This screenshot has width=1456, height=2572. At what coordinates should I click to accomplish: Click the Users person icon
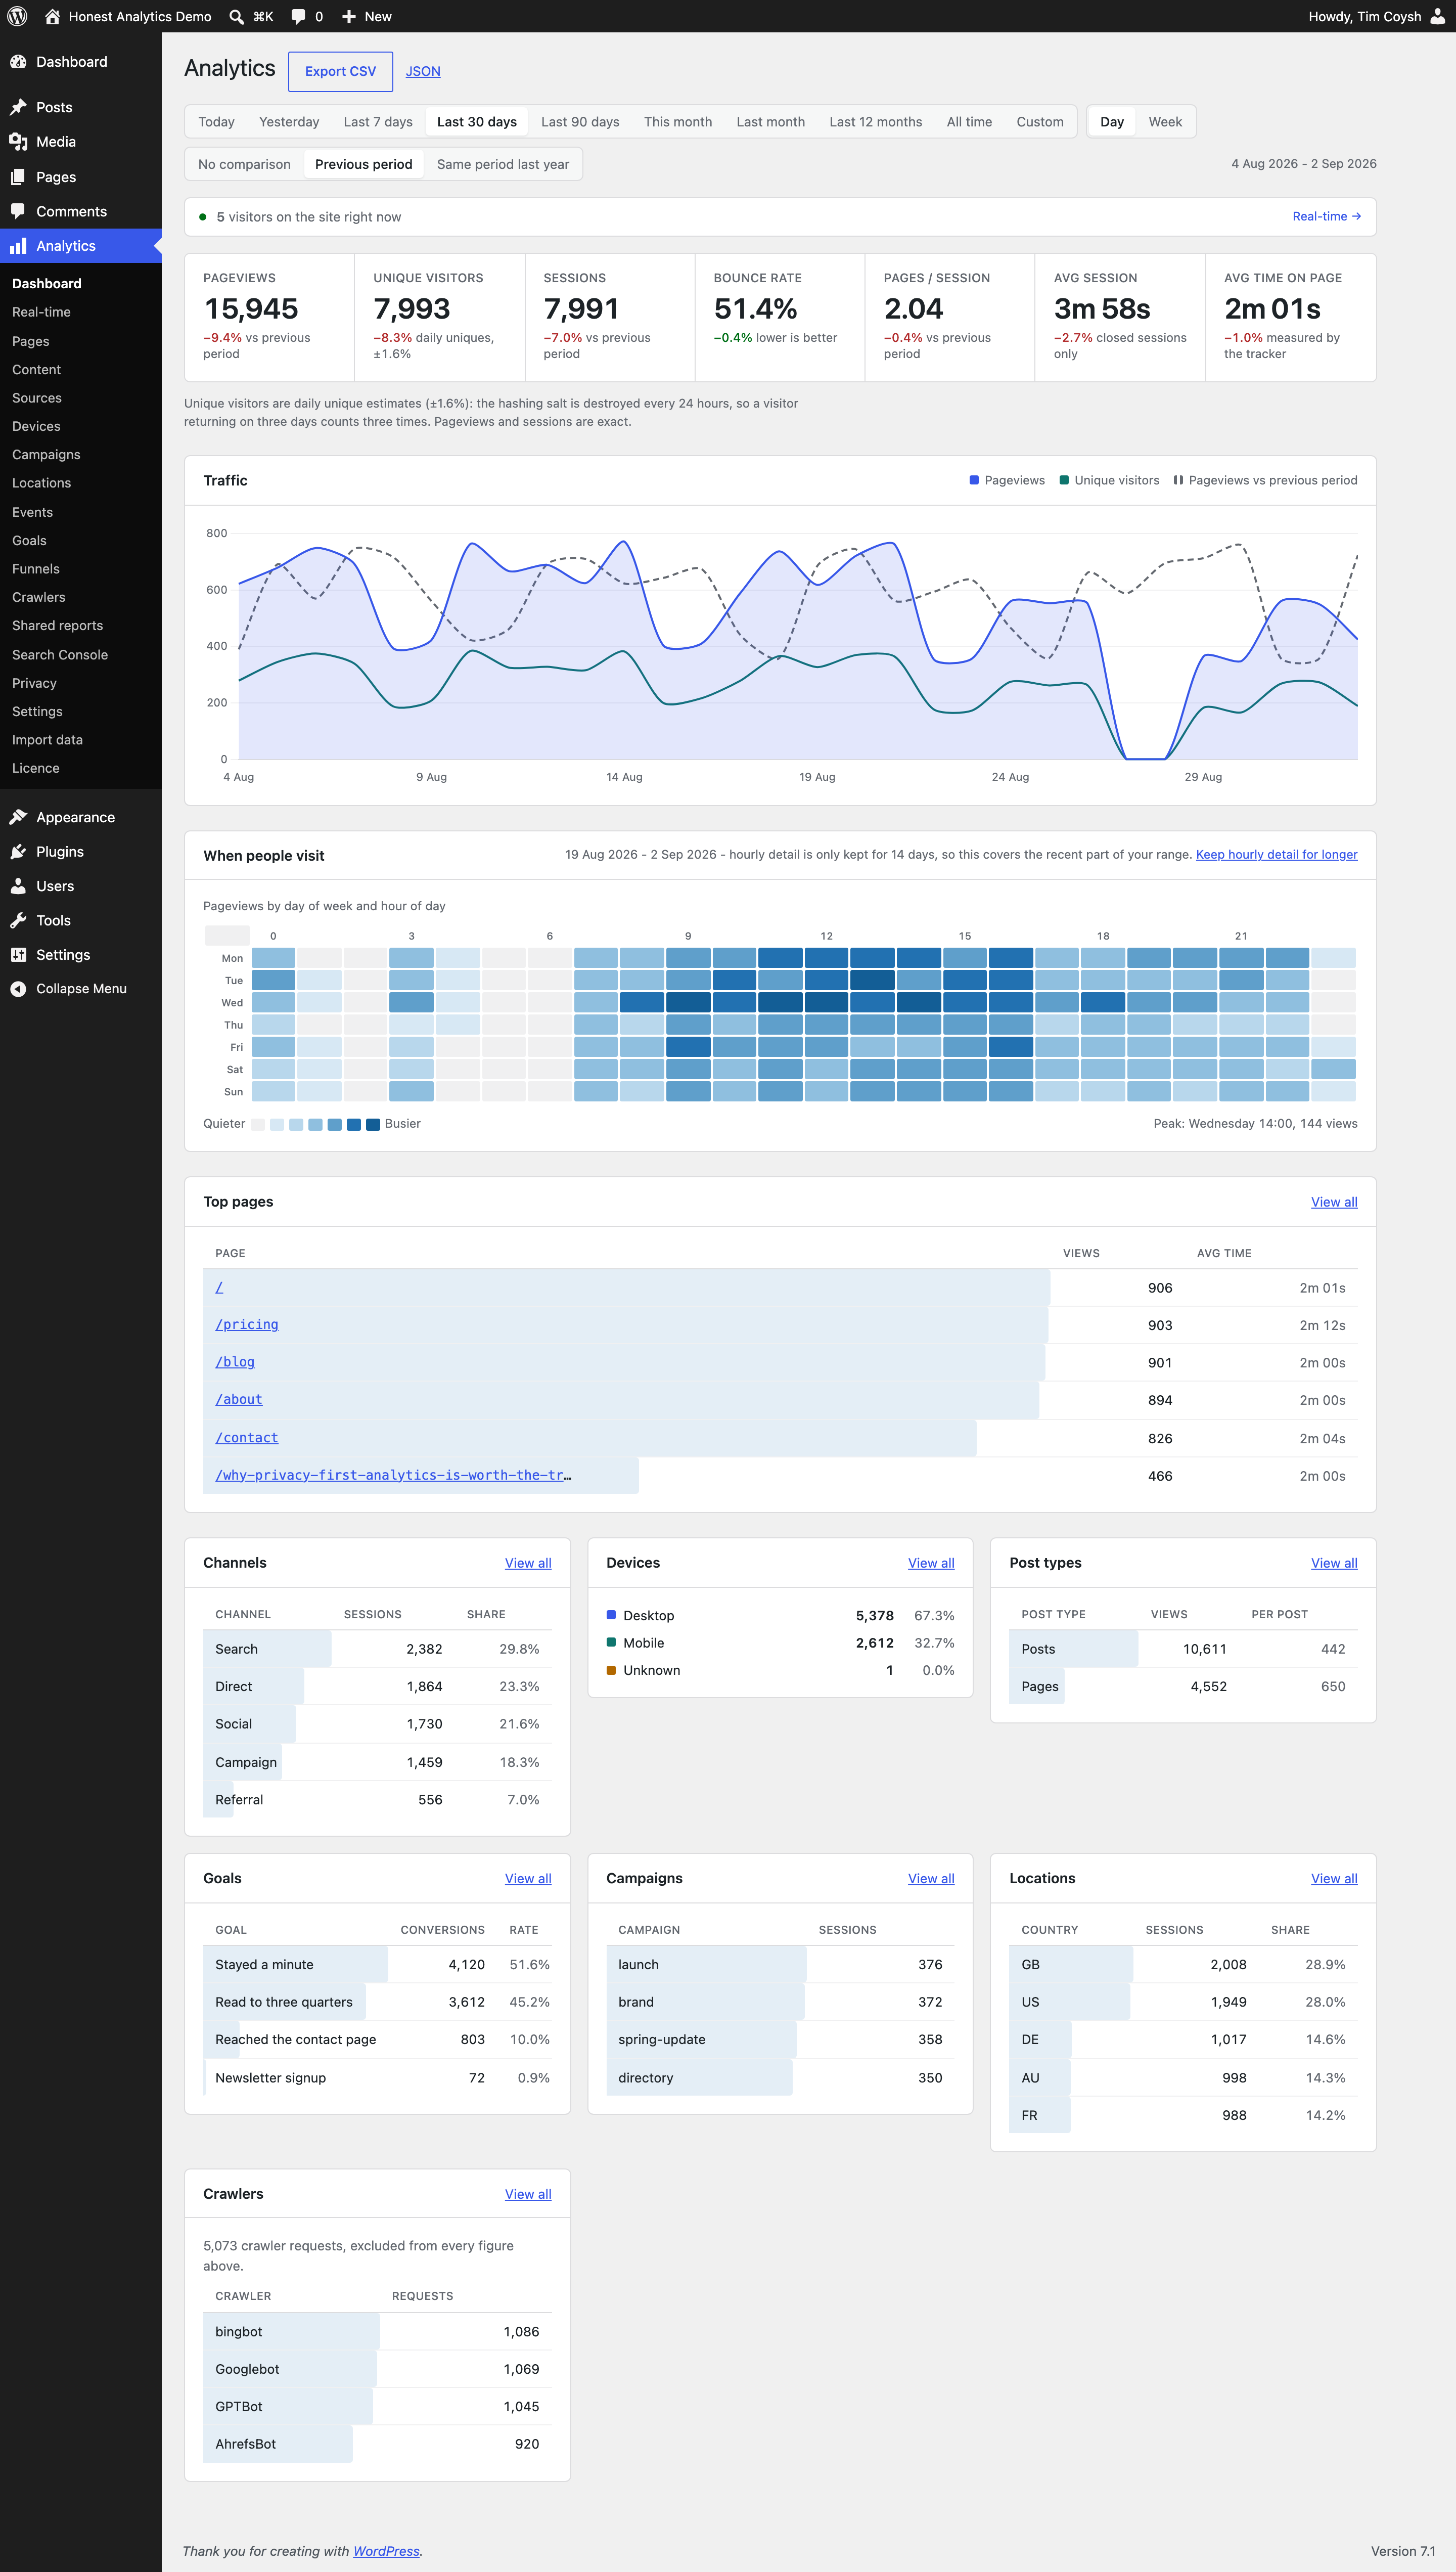pyautogui.click(x=18, y=886)
